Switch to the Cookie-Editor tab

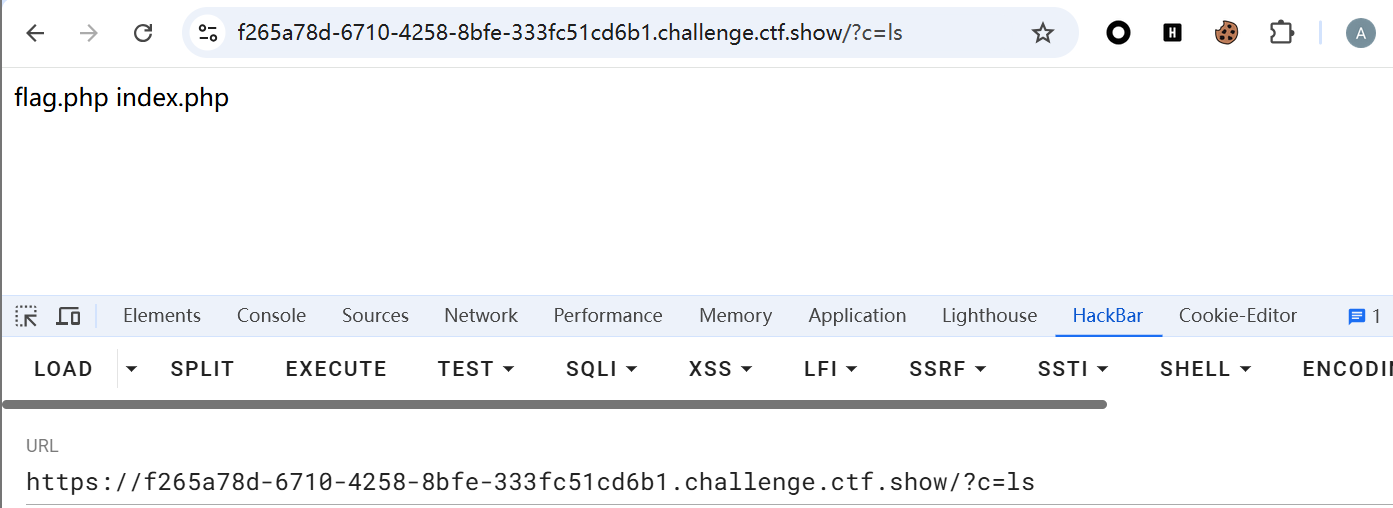(x=1237, y=316)
